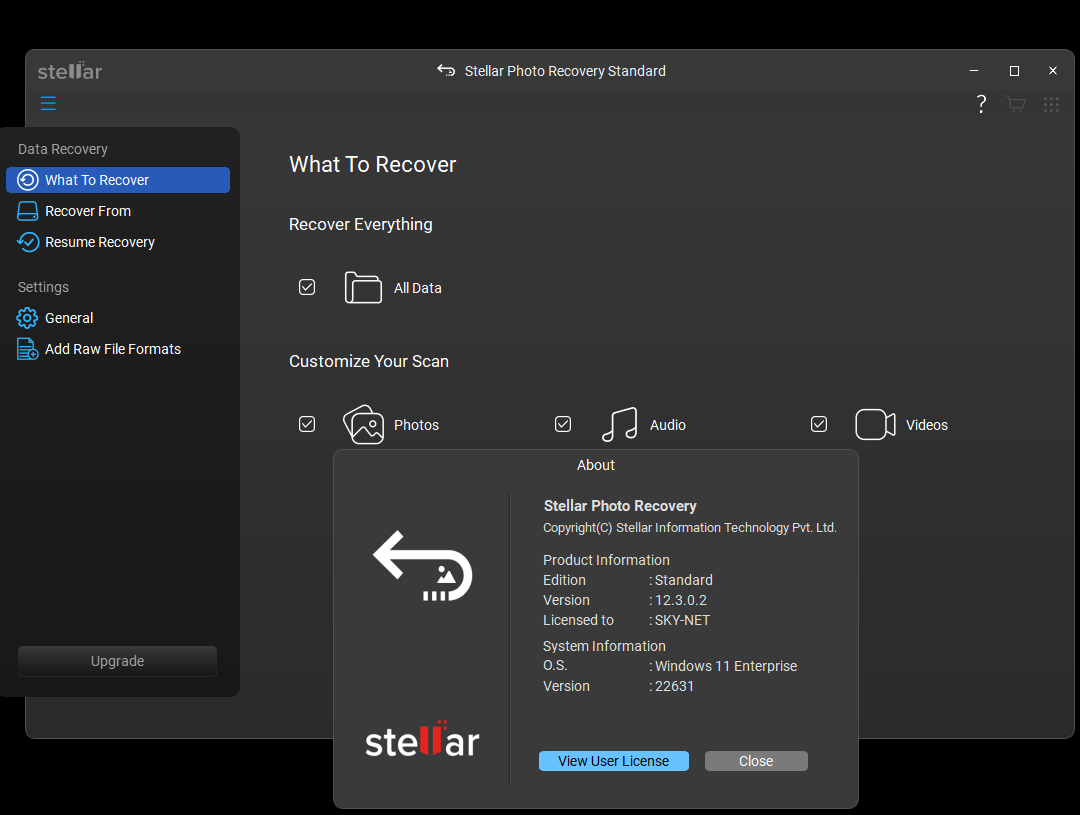Uncheck the Photos checkbox
This screenshot has width=1080, height=815.
pos(307,424)
